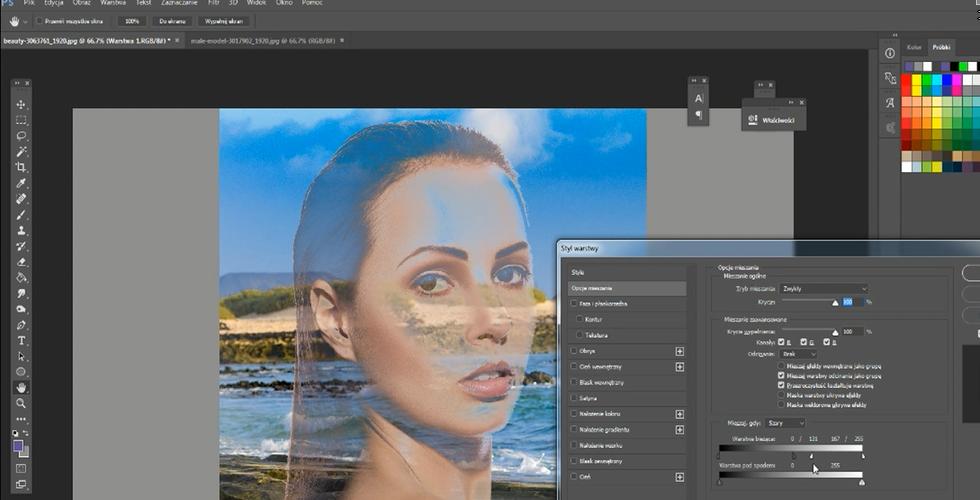Image resolution: width=980 pixels, height=500 pixels.
Task: Select the Smudge tool
Action: (x=21, y=293)
